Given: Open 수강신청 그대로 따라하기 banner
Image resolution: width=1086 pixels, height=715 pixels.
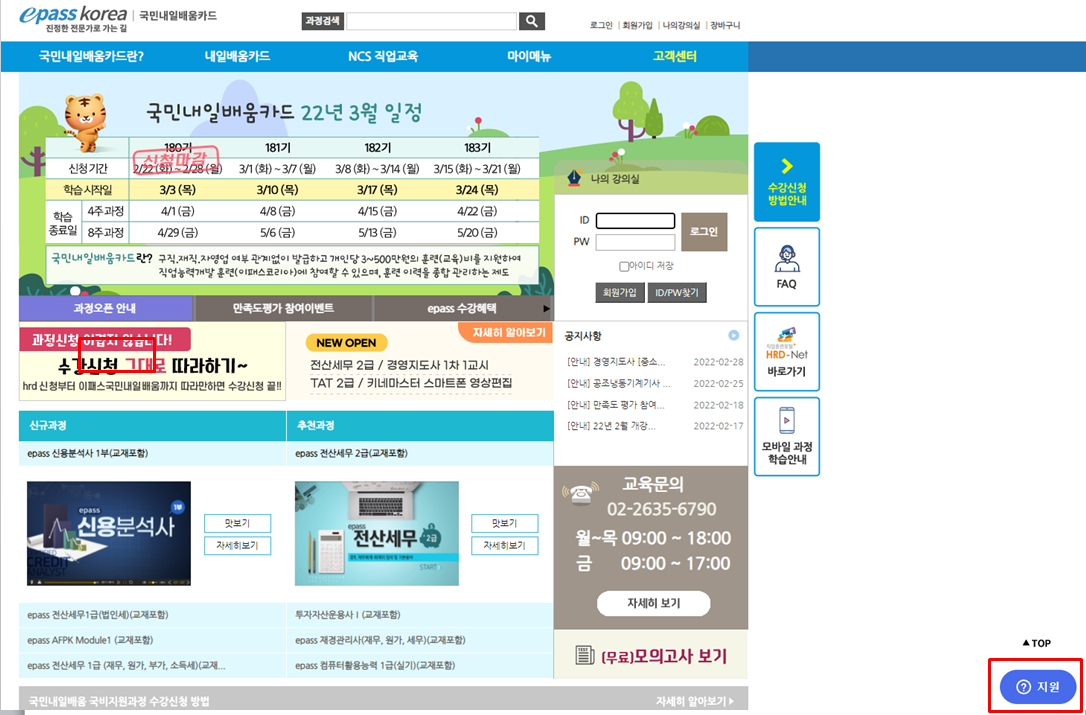Looking at the screenshot, I should 152,361.
